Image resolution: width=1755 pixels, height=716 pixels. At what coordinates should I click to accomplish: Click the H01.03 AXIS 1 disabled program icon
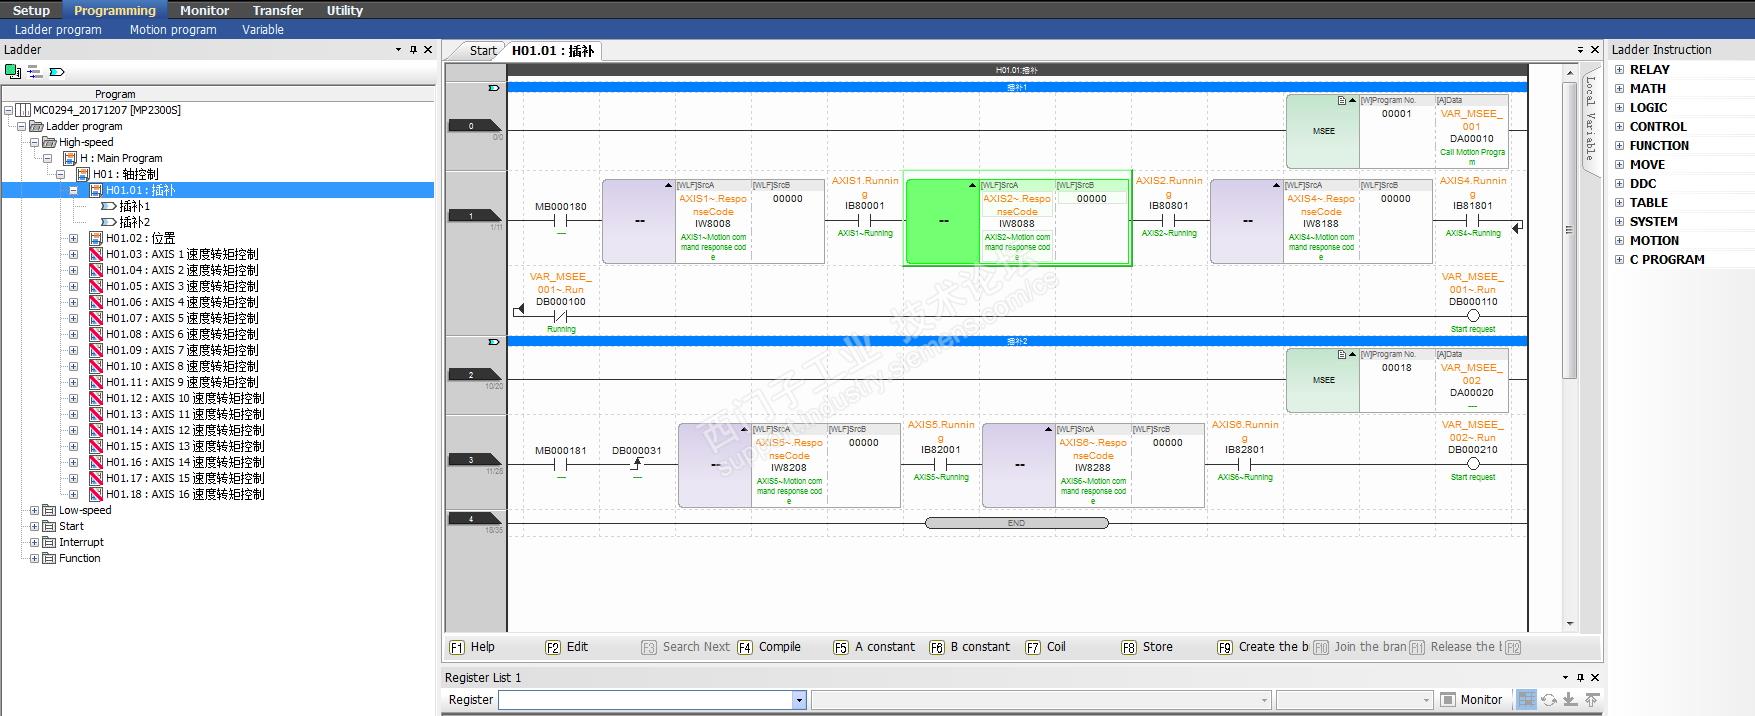(x=96, y=254)
